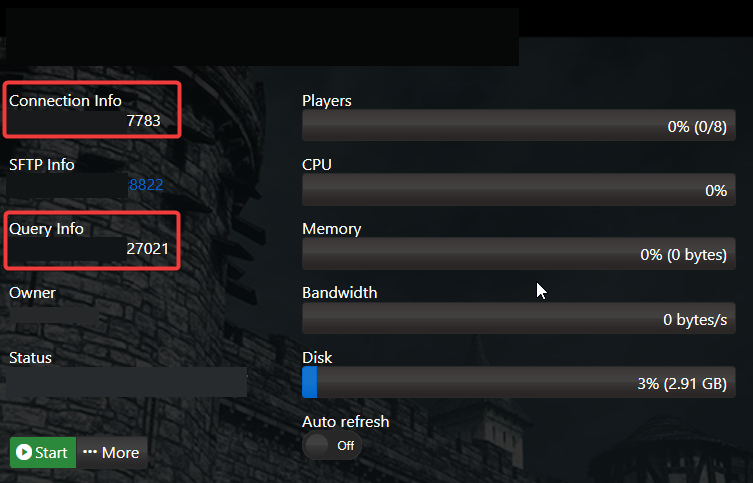Viewport: 753px width, 483px height.
Task: Click the Status label
Action: pyautogui.click(x=30, y=357)
